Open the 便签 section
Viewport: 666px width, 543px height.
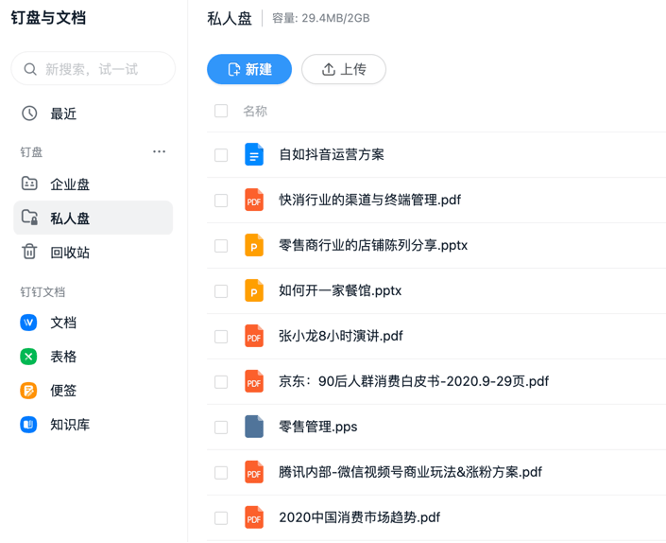point(63,390)
